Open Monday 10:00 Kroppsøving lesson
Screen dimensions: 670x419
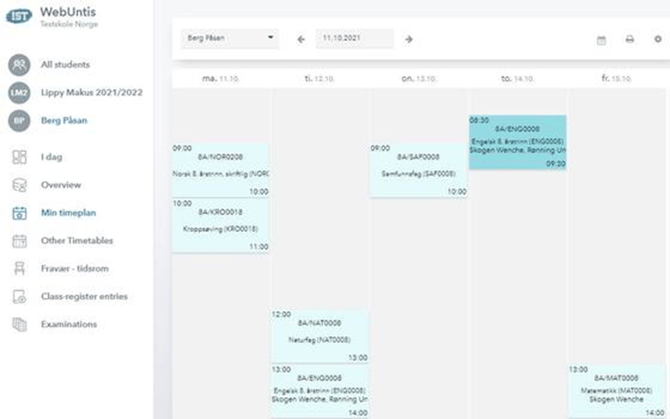220,225
